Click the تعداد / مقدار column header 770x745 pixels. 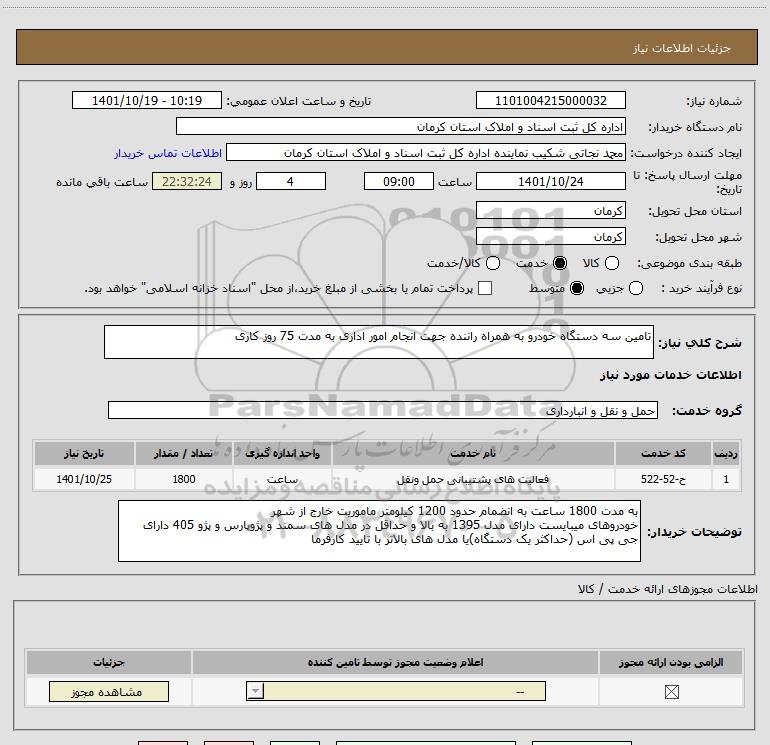coord(184,453)
